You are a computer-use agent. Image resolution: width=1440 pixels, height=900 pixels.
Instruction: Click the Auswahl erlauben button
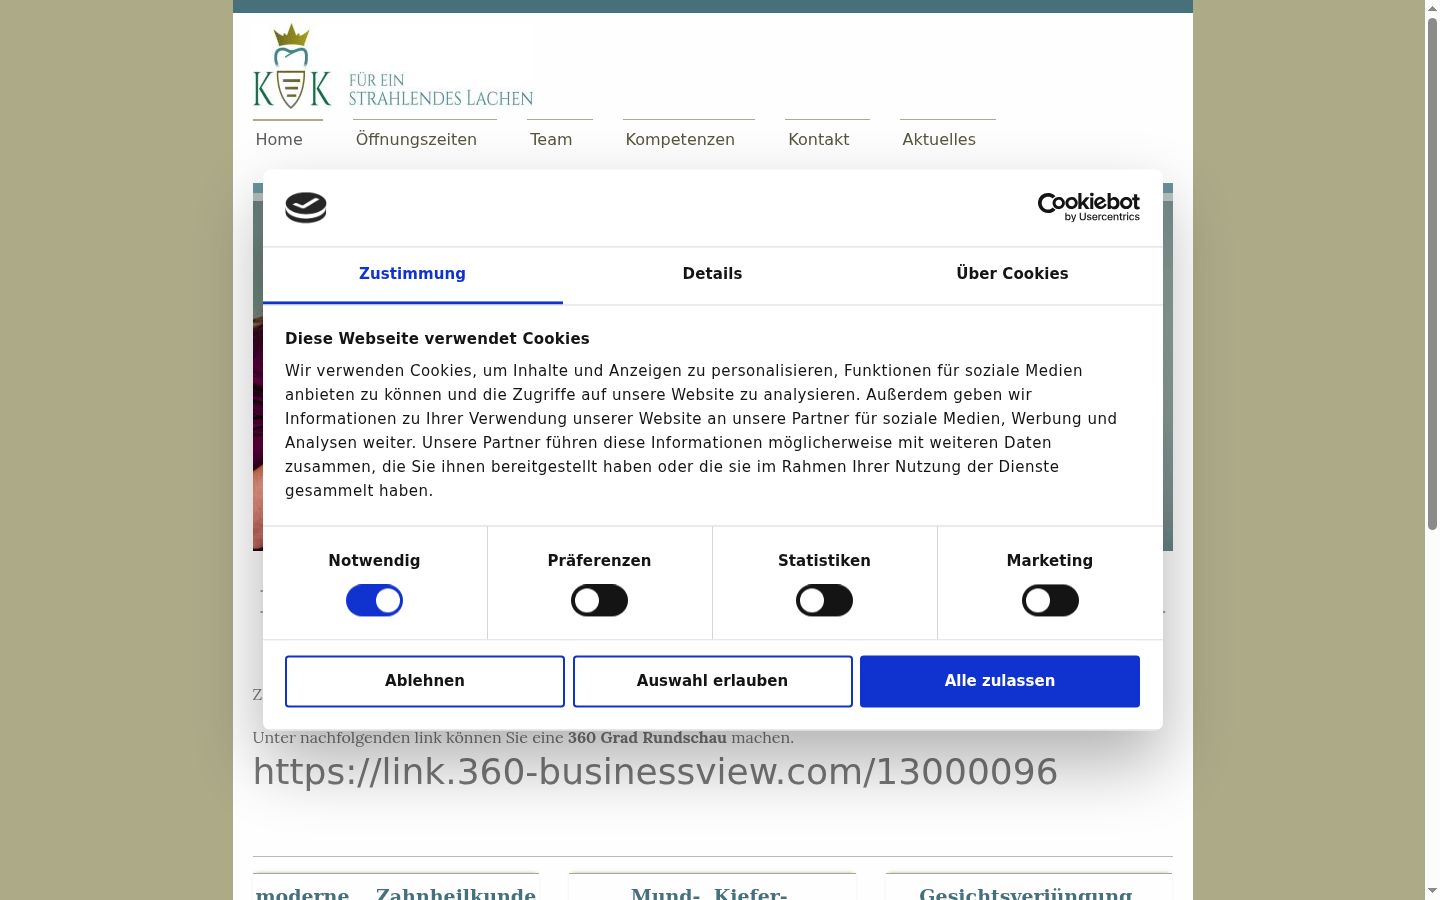pos(712,681)
